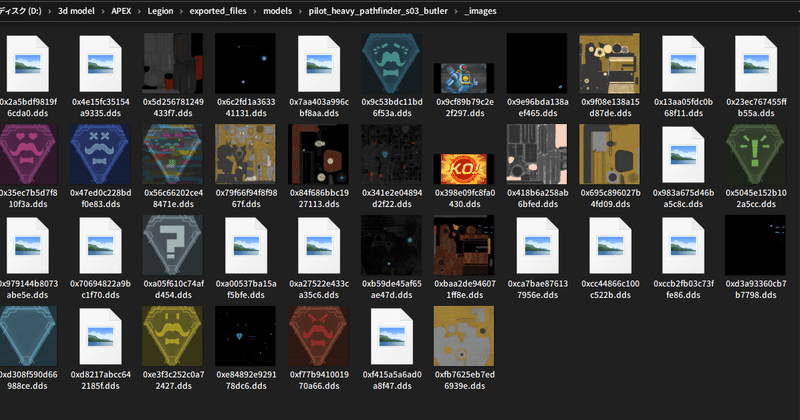Pick file icon 0xca7bae876137956e.dds
Viewport: 800px width, 420px height.
tap(537, 245)
